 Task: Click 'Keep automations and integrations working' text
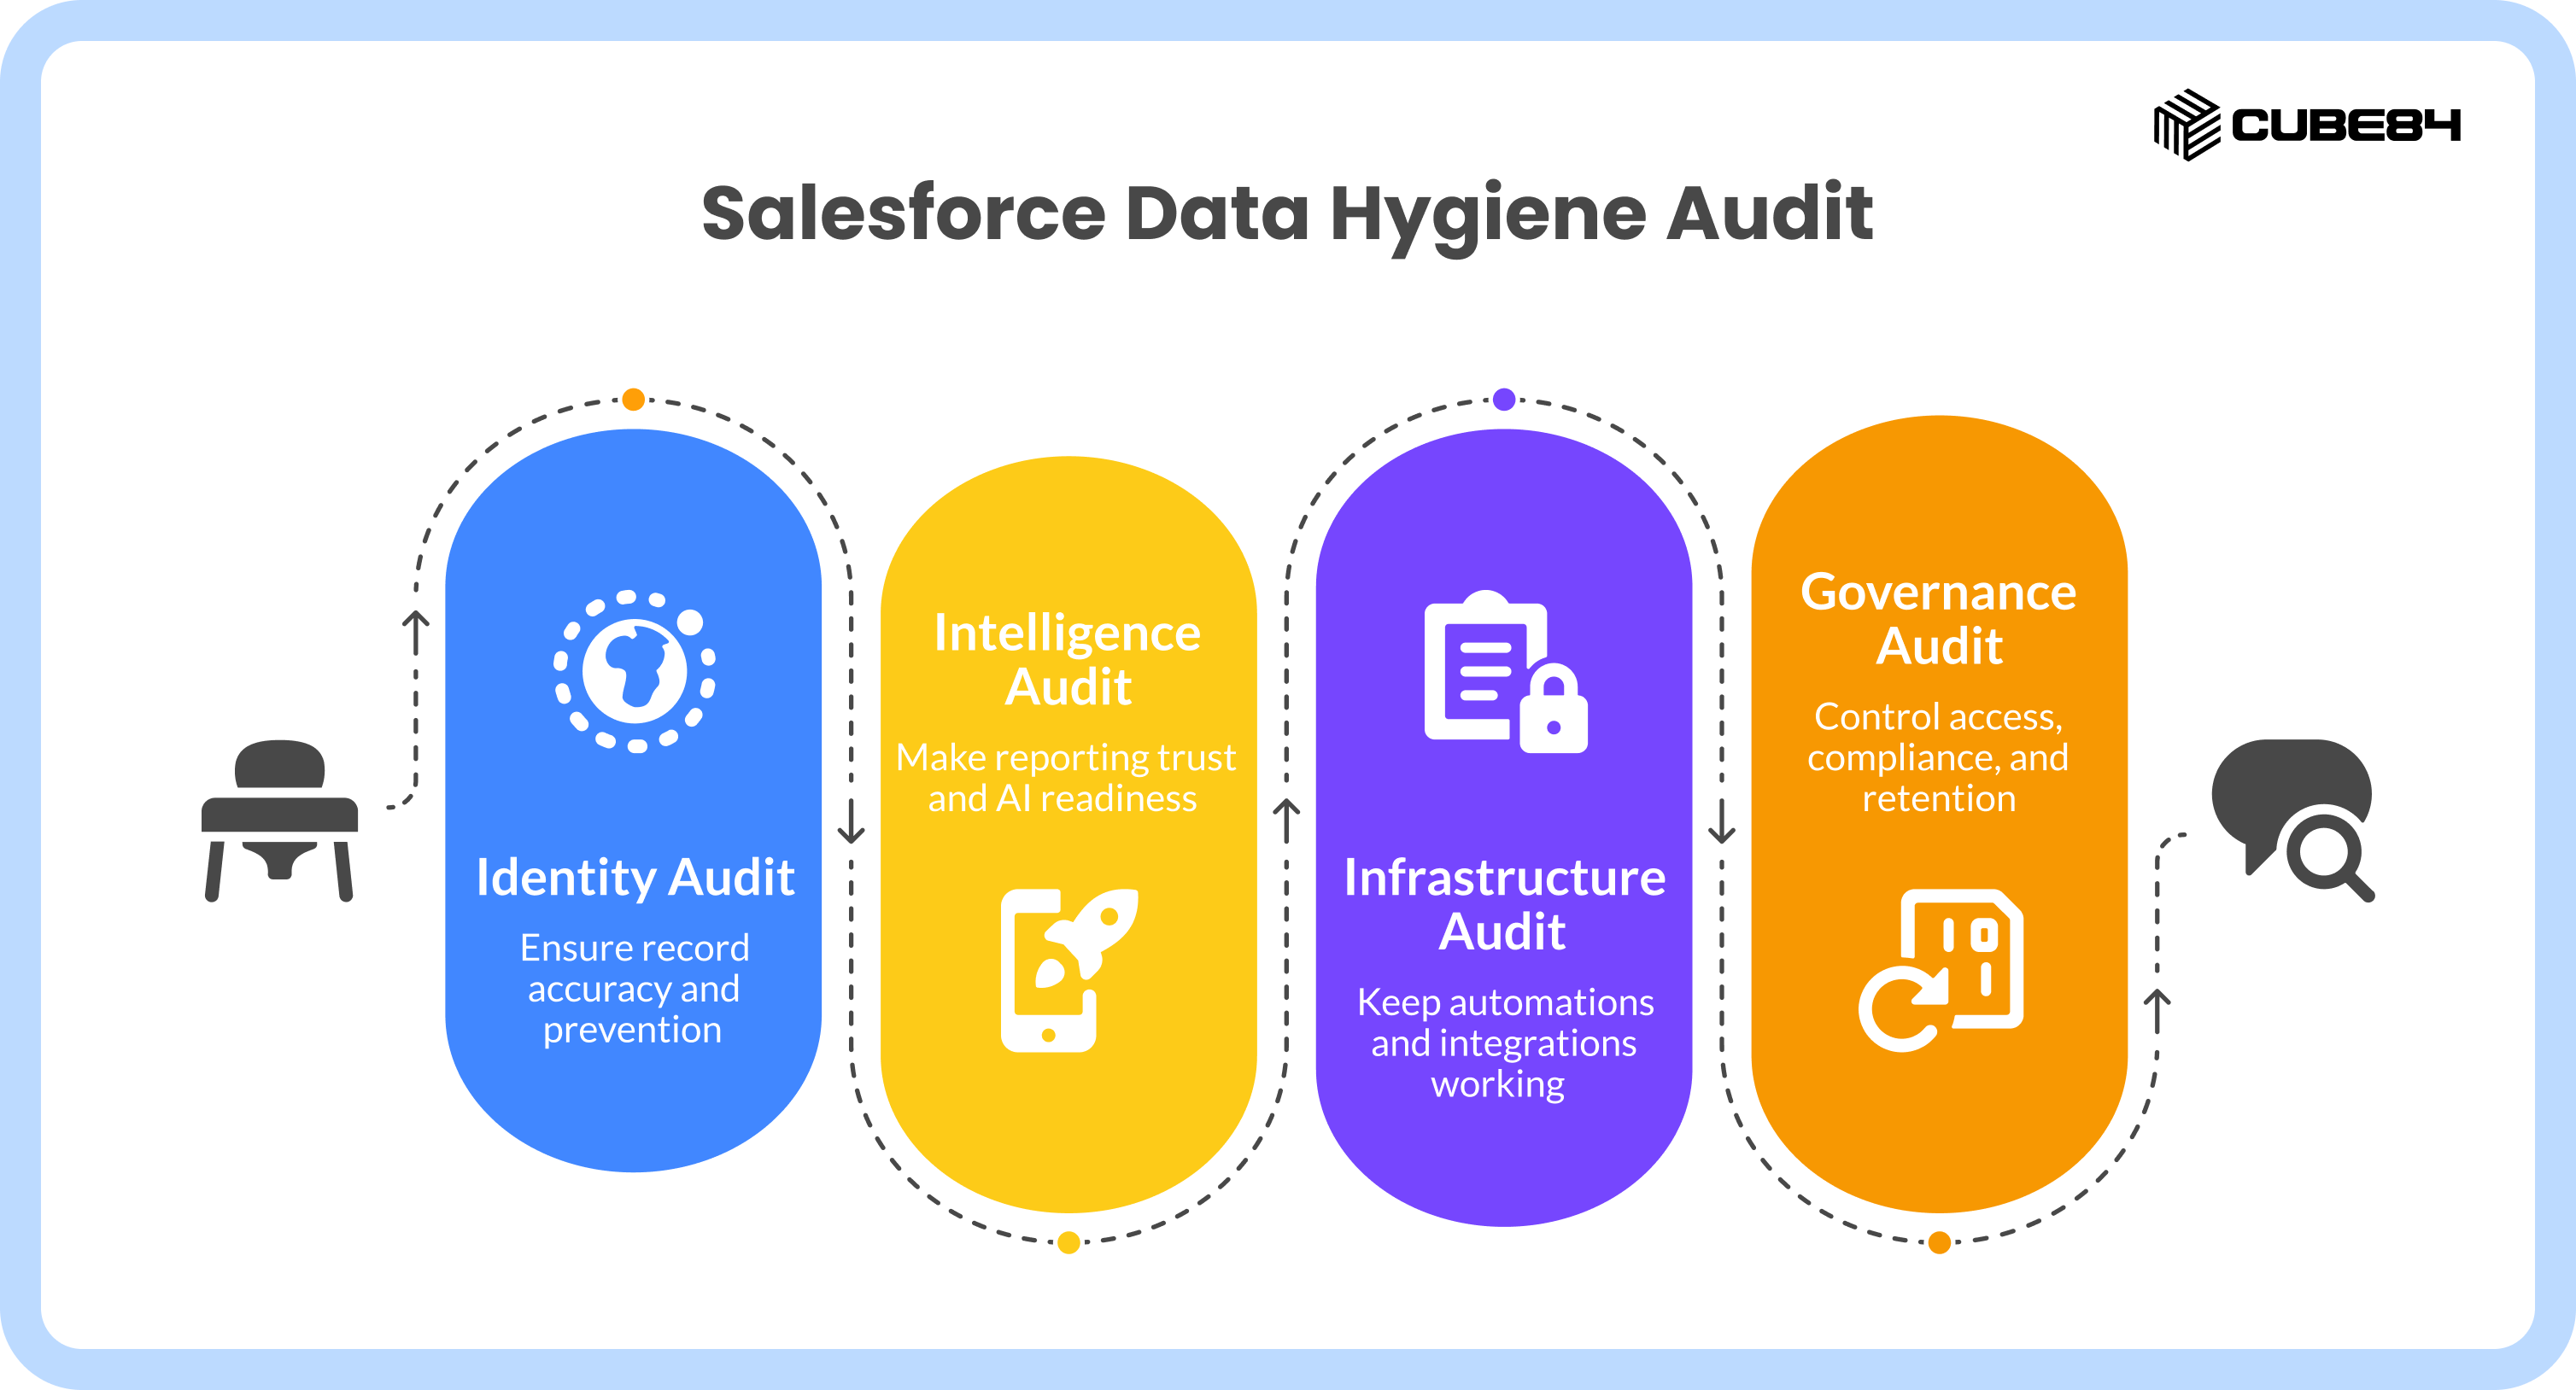1504,1043
